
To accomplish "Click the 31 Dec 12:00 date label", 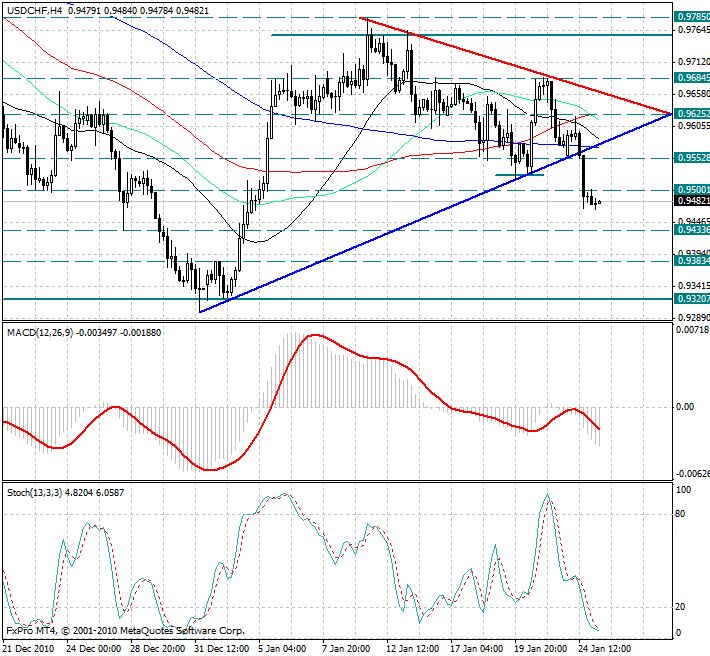I will pos(222,649).
